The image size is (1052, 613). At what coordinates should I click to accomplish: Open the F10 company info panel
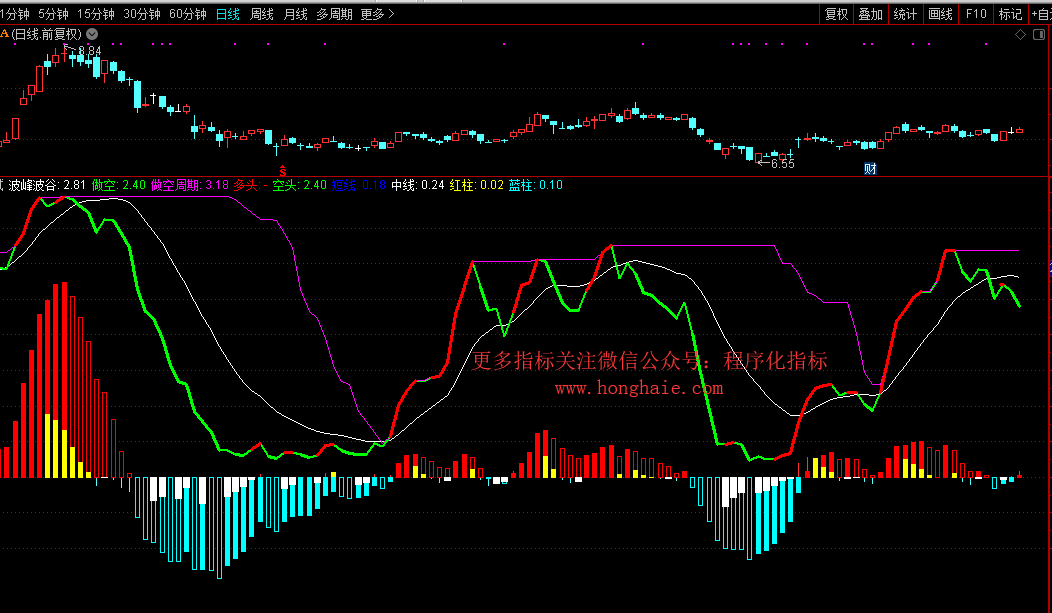click(x=977, y=14)
